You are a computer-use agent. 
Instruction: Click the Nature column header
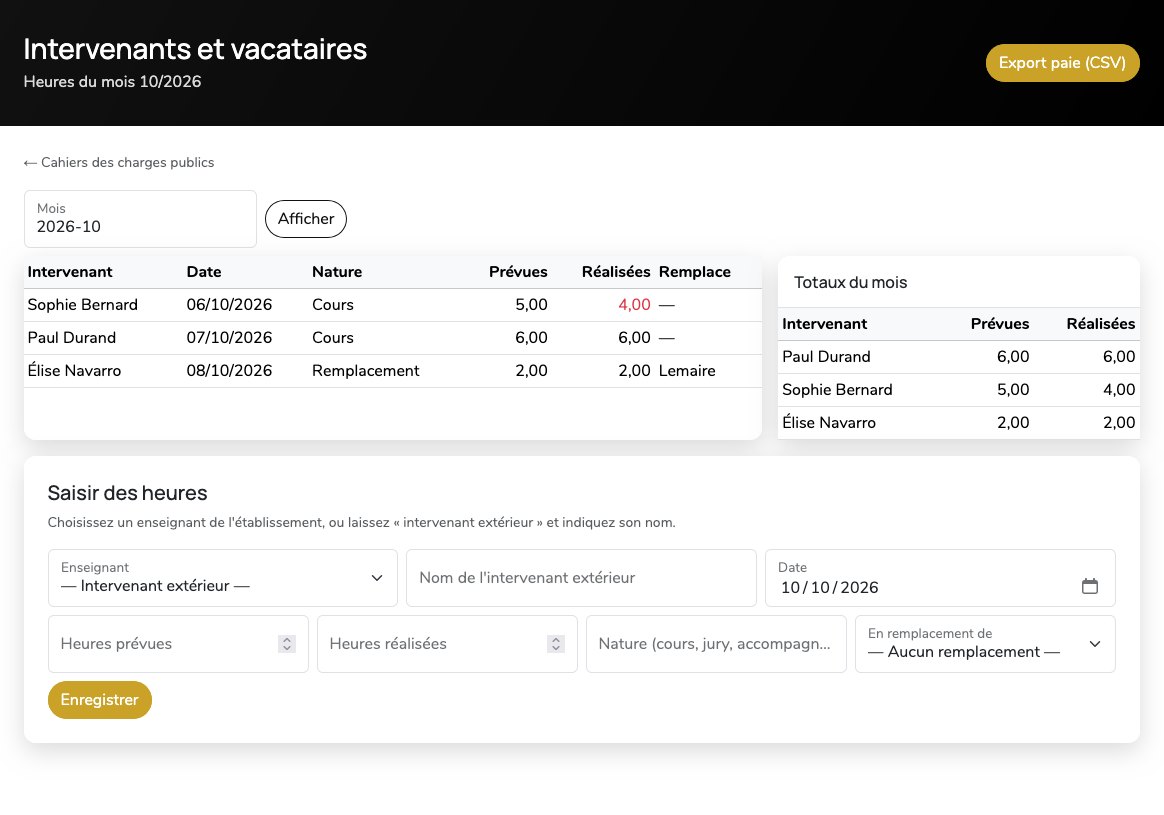click(x=337, y=272)
